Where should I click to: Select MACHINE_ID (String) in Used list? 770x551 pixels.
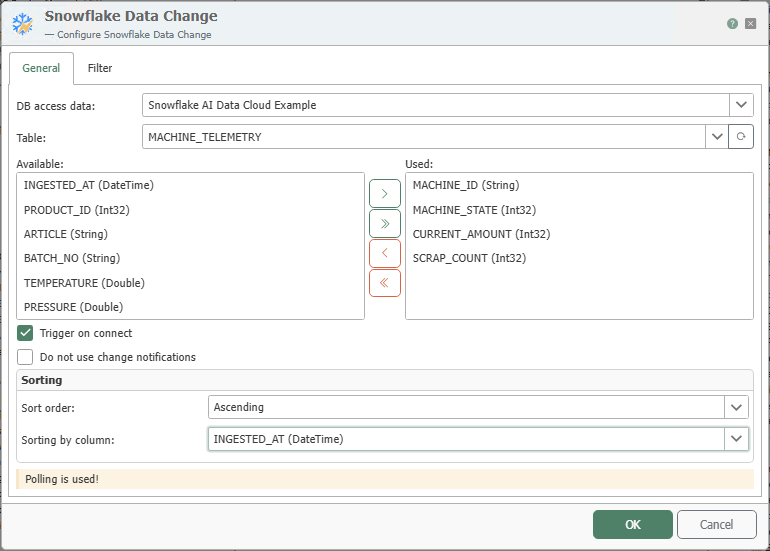[579, 185]
